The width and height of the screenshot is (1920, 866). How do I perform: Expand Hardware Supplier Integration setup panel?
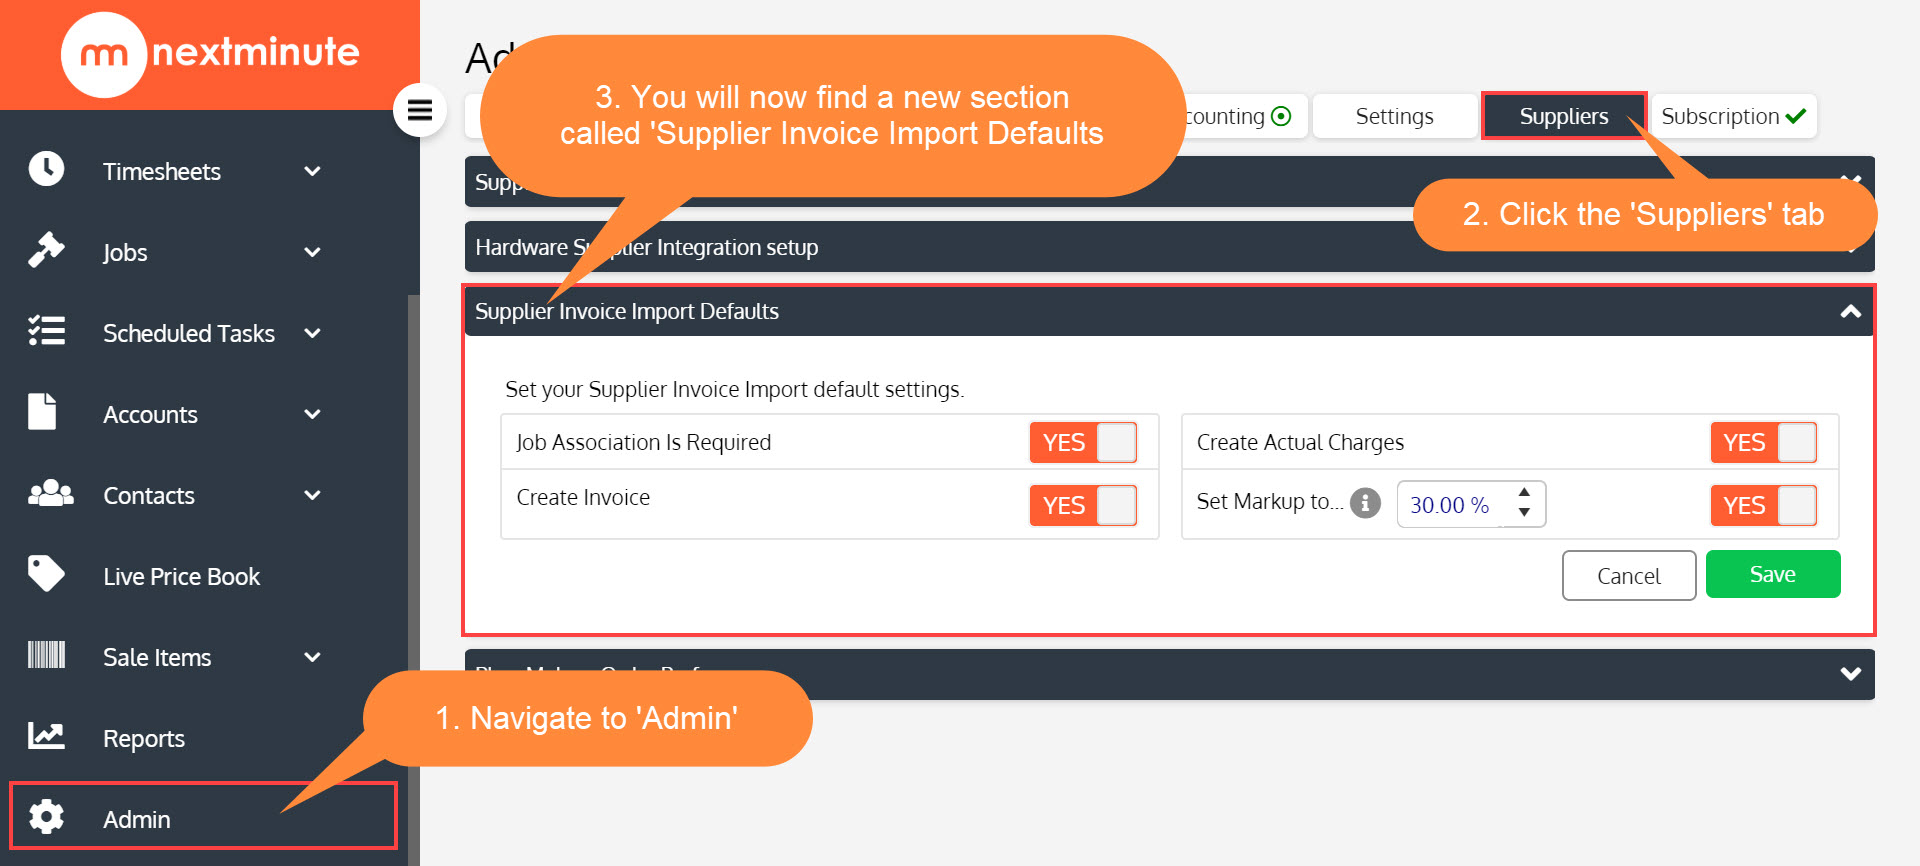[x=1169, y=247]
